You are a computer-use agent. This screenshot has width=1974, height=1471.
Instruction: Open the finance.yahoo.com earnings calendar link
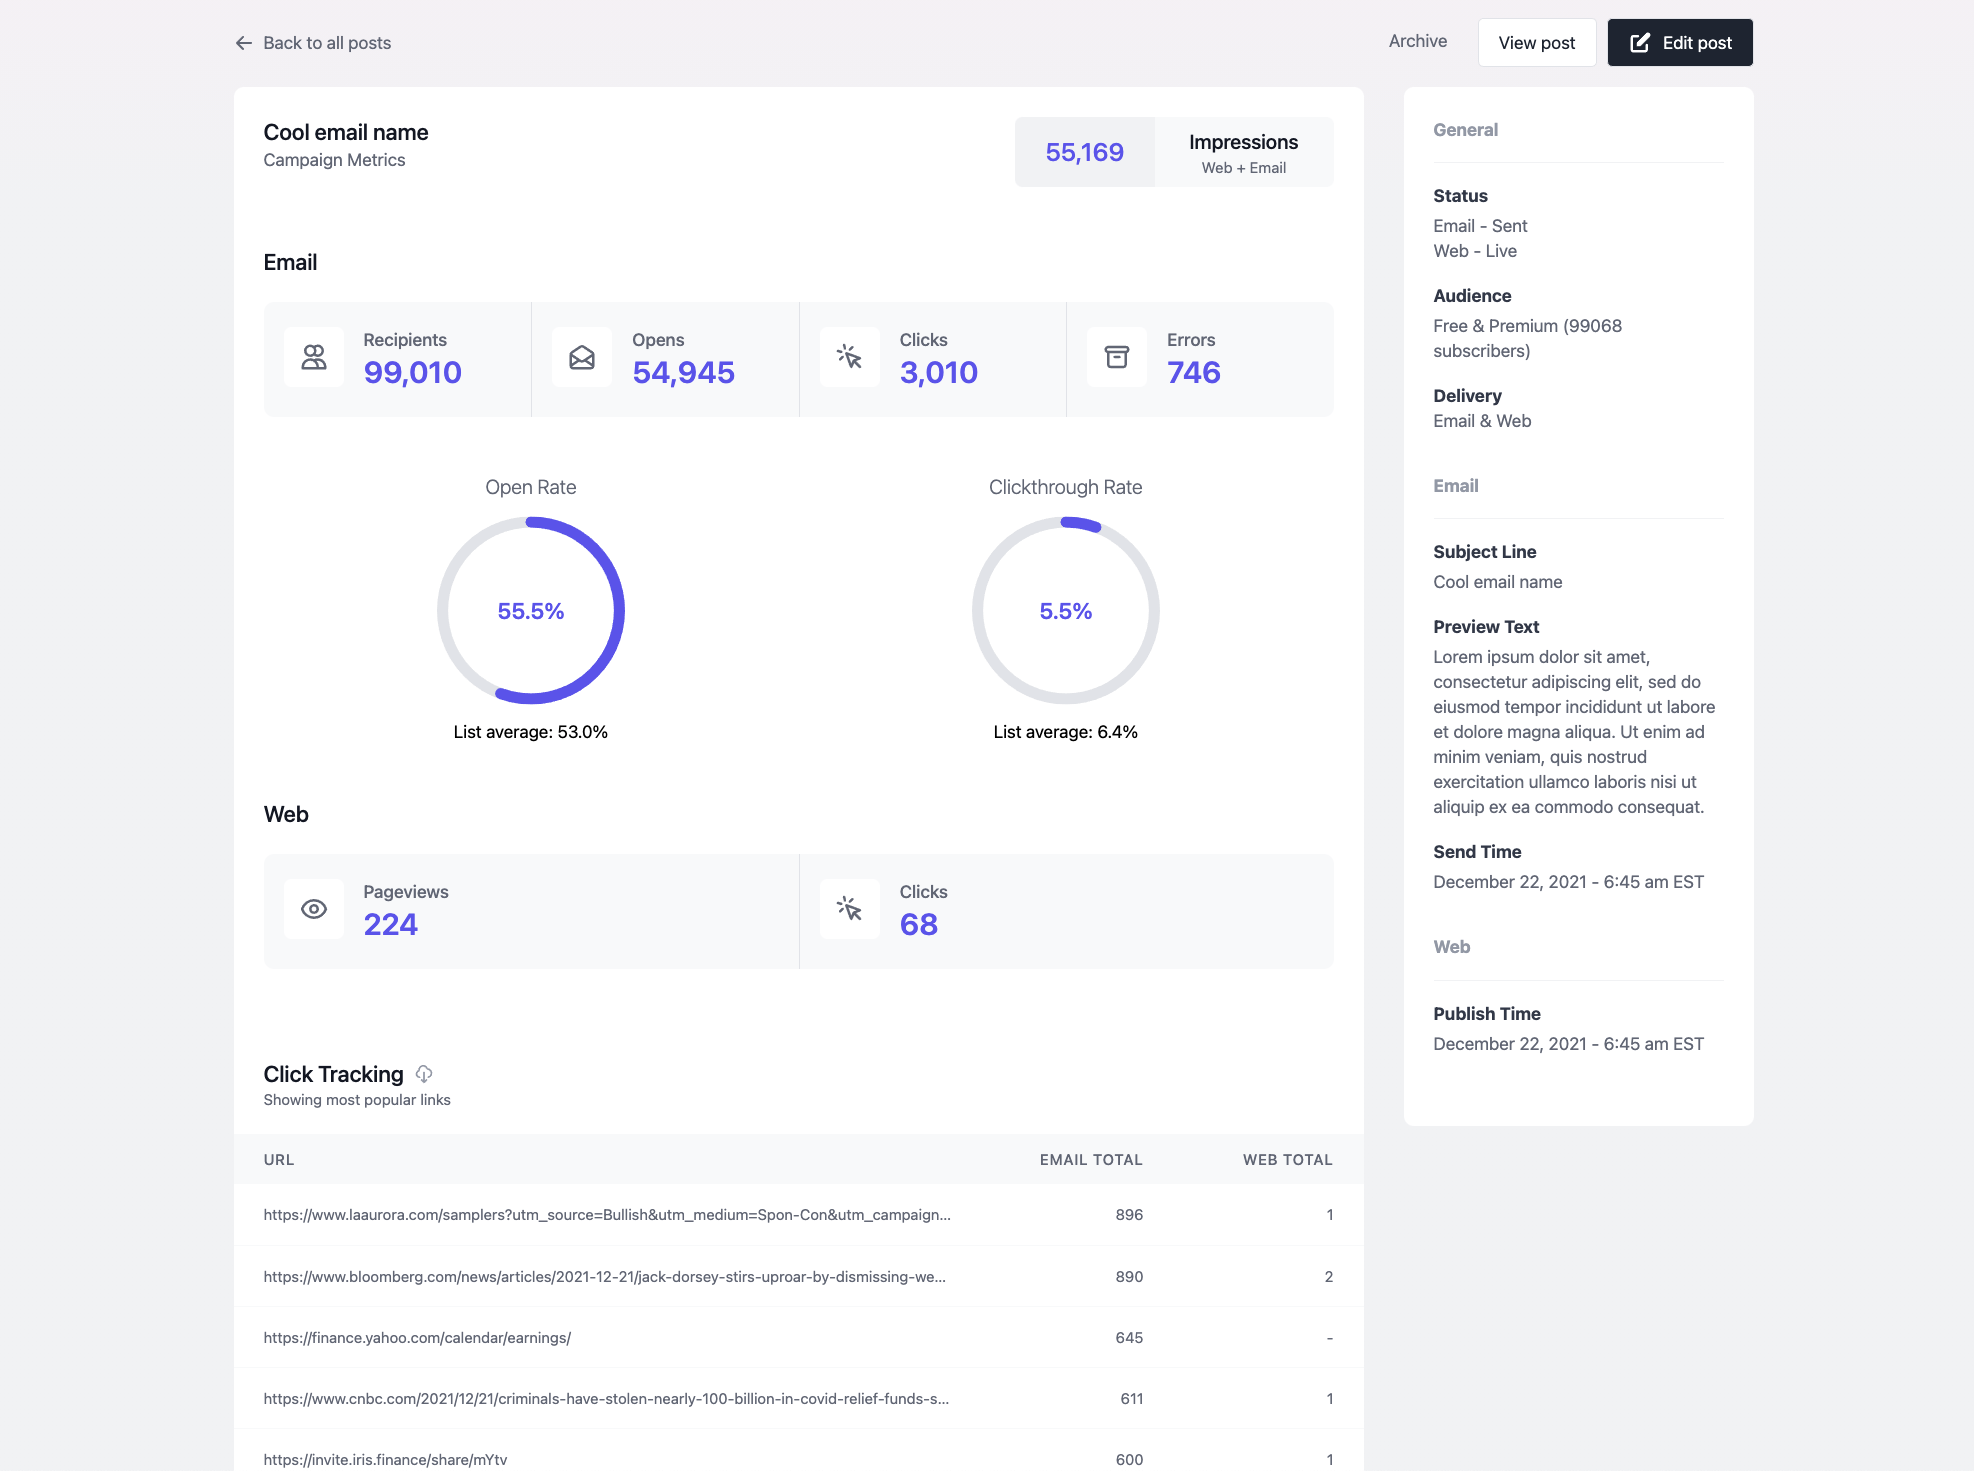tap(417, 1338)
